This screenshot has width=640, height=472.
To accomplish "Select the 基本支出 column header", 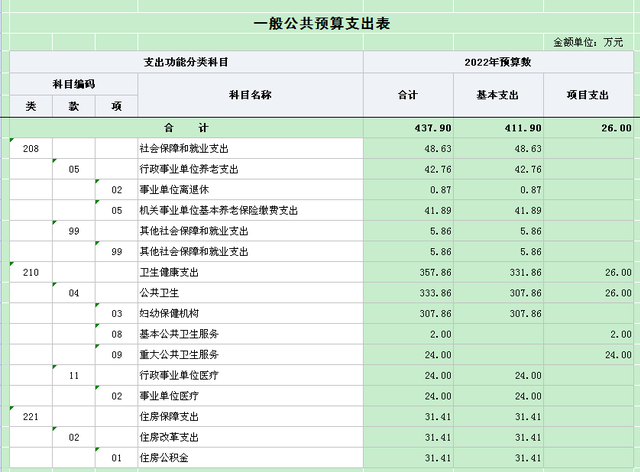I will (499, 94).
